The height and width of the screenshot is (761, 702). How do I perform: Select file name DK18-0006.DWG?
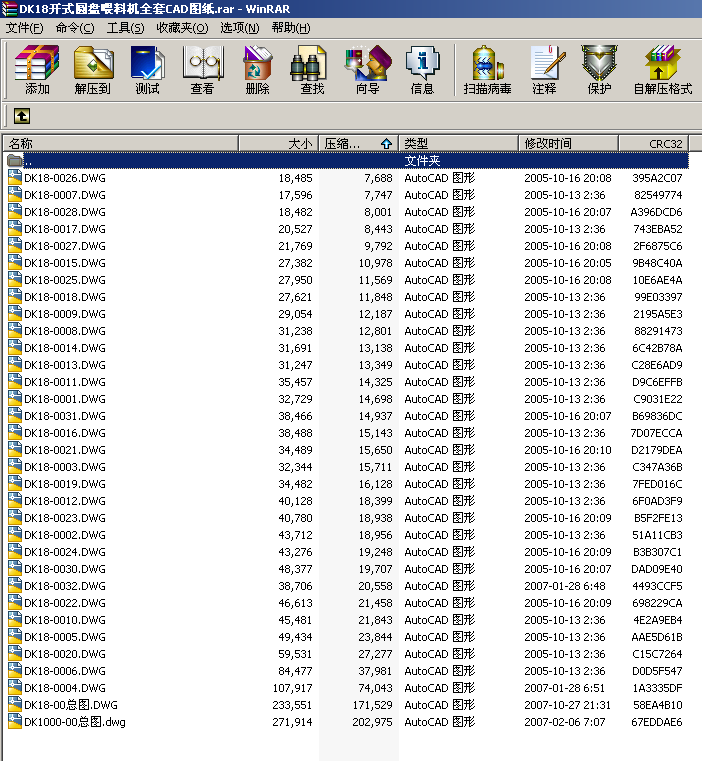65,671
